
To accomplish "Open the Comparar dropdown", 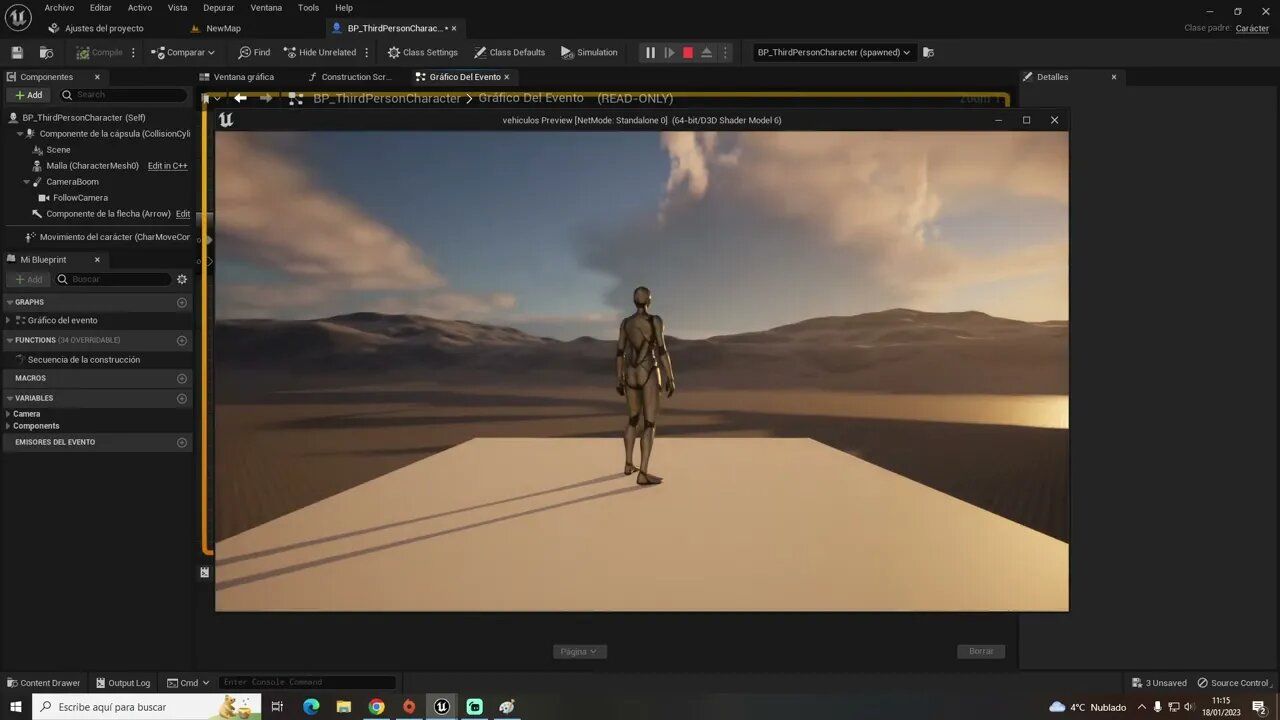I will pyautogui.click(x=183, y=52).
